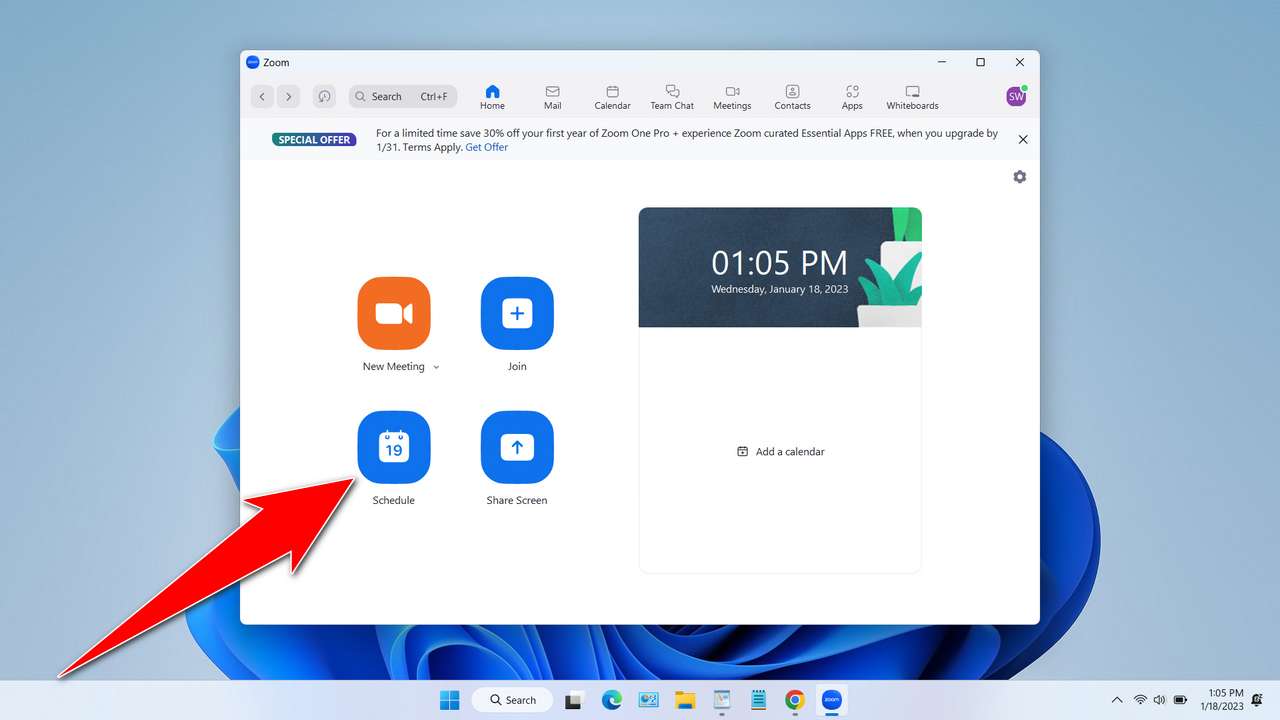Open the Apps section
Screen dimensions: 1280x720
tap(852, 95)
